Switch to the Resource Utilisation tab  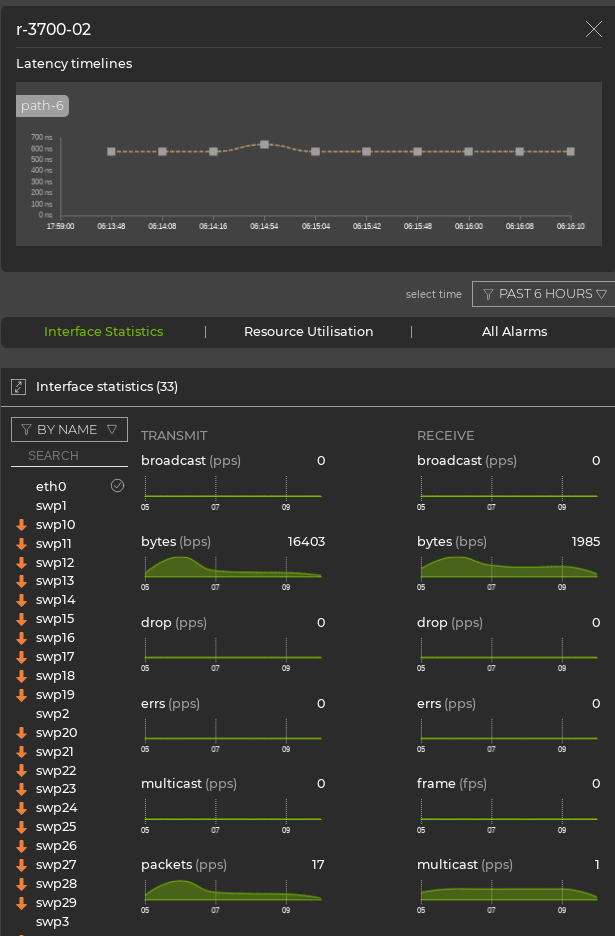308,332
